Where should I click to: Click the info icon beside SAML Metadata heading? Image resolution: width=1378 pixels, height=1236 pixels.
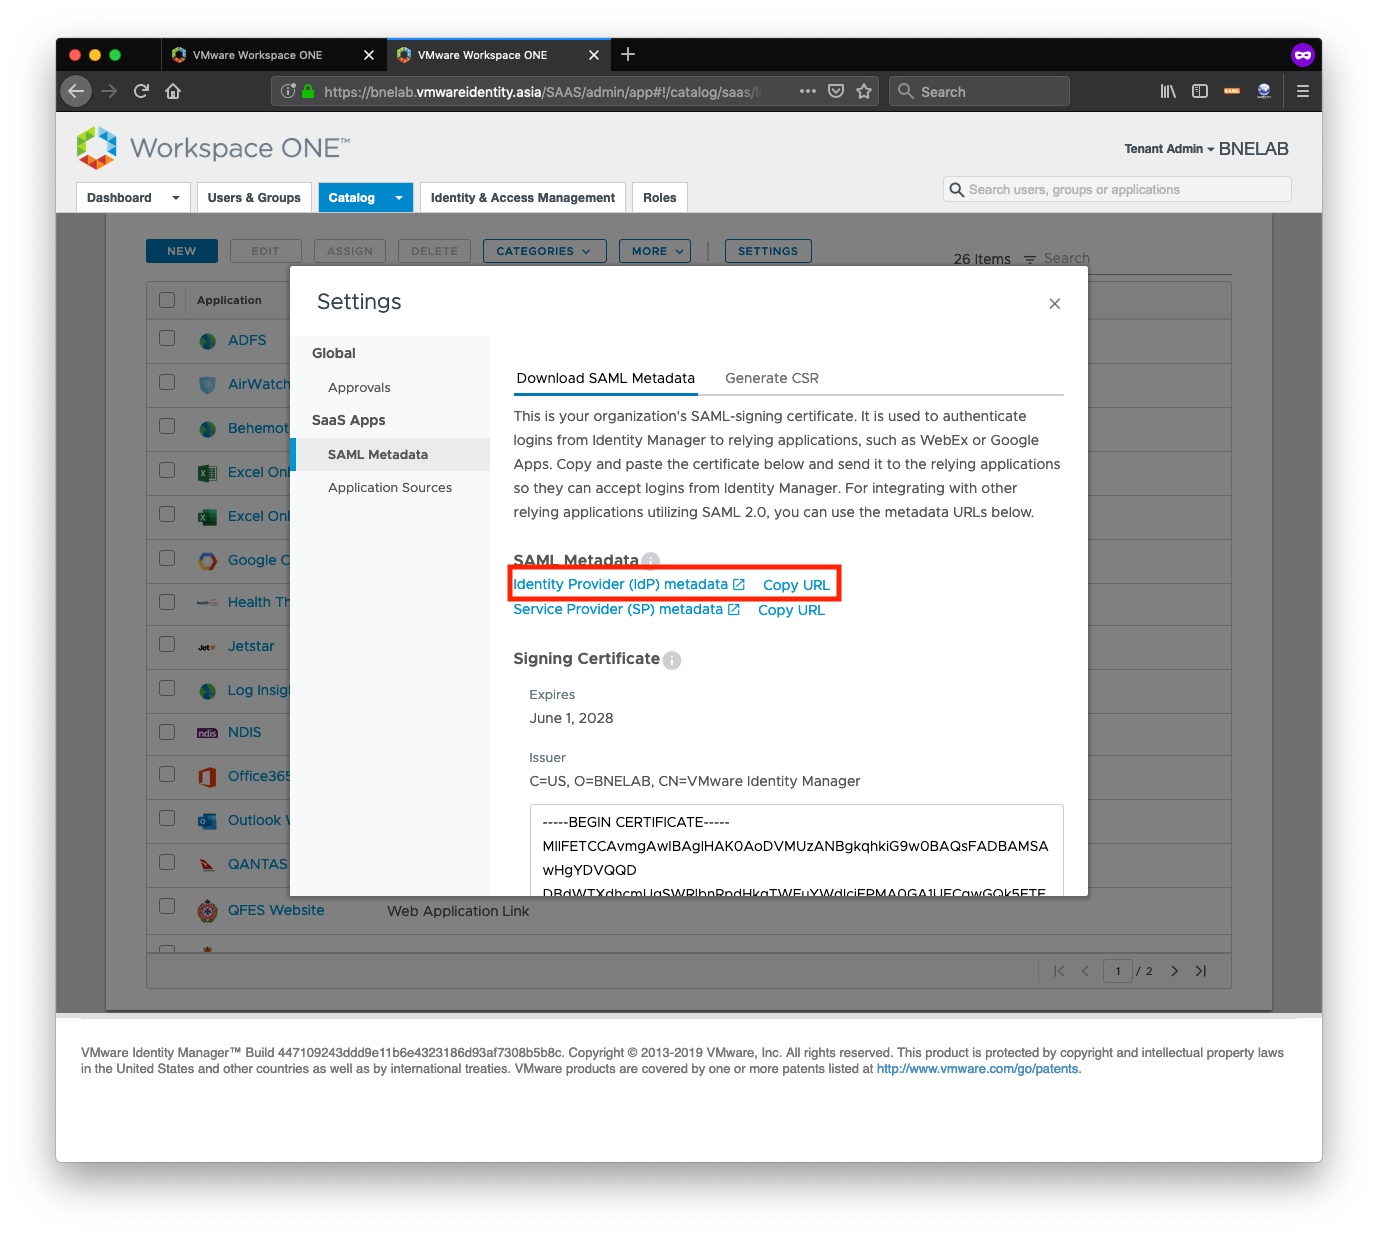tap(651, 561)
